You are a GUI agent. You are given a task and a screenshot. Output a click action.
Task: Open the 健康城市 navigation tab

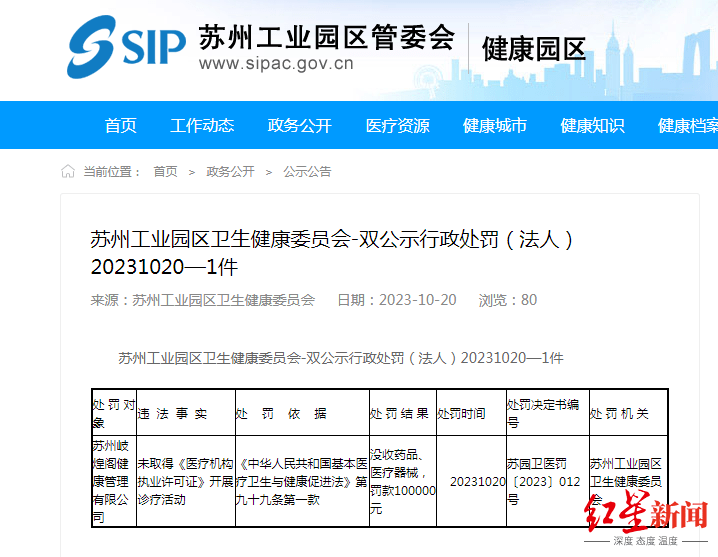click(495, 125)
